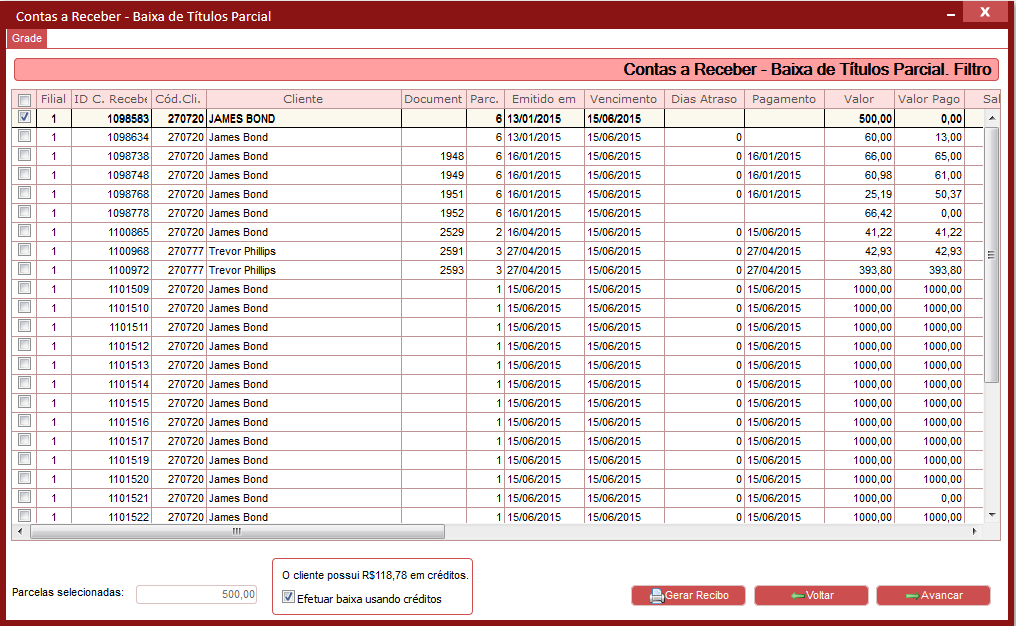Click the horizontal scrollbar left arrow

click(x=20, y=531)
